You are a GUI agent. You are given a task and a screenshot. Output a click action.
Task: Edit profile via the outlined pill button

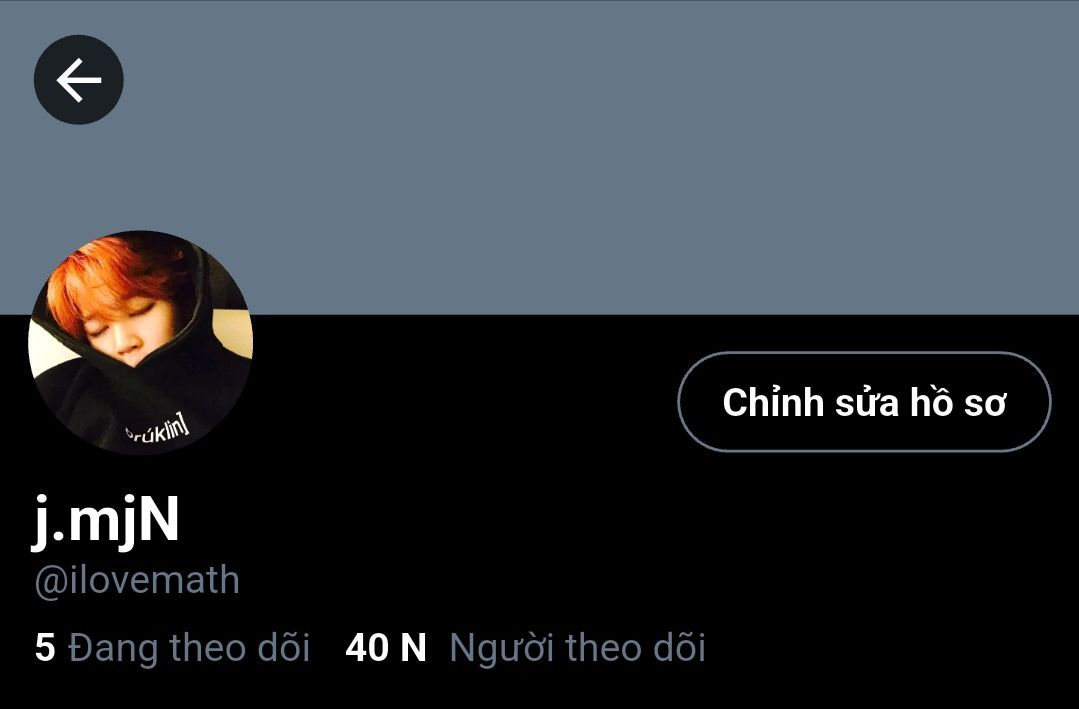point(864,402)
